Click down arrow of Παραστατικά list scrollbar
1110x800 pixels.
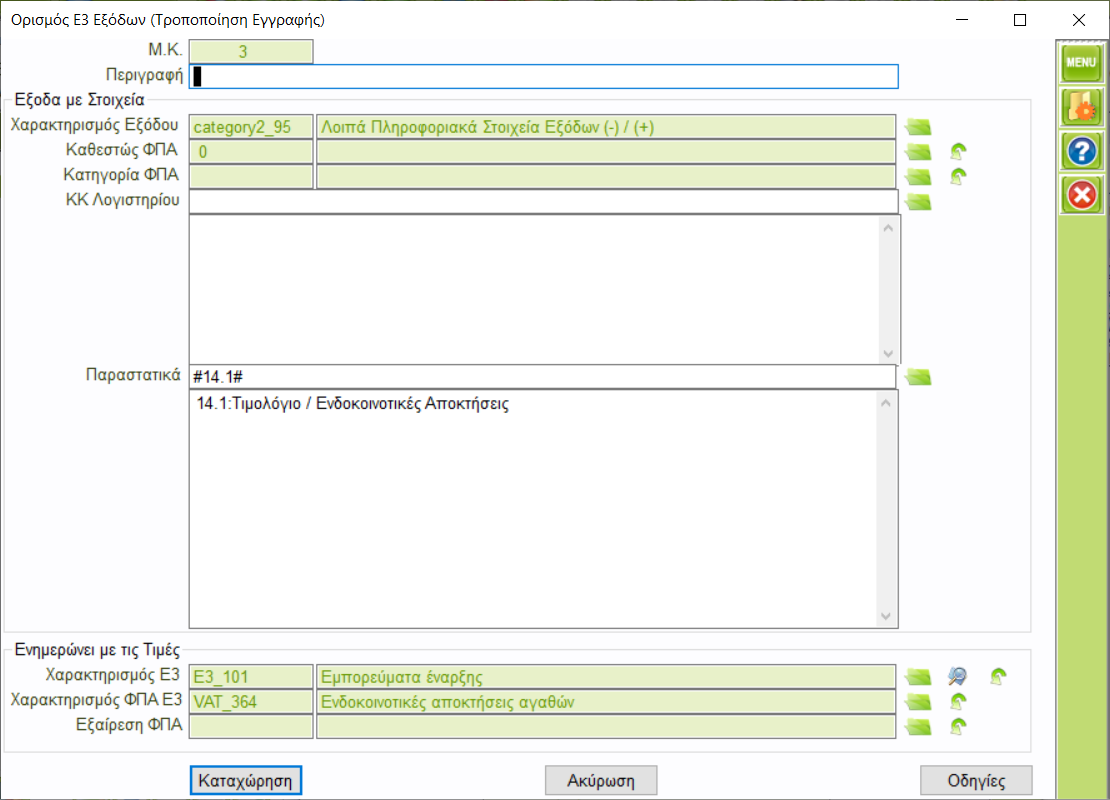tap(887, 617)
